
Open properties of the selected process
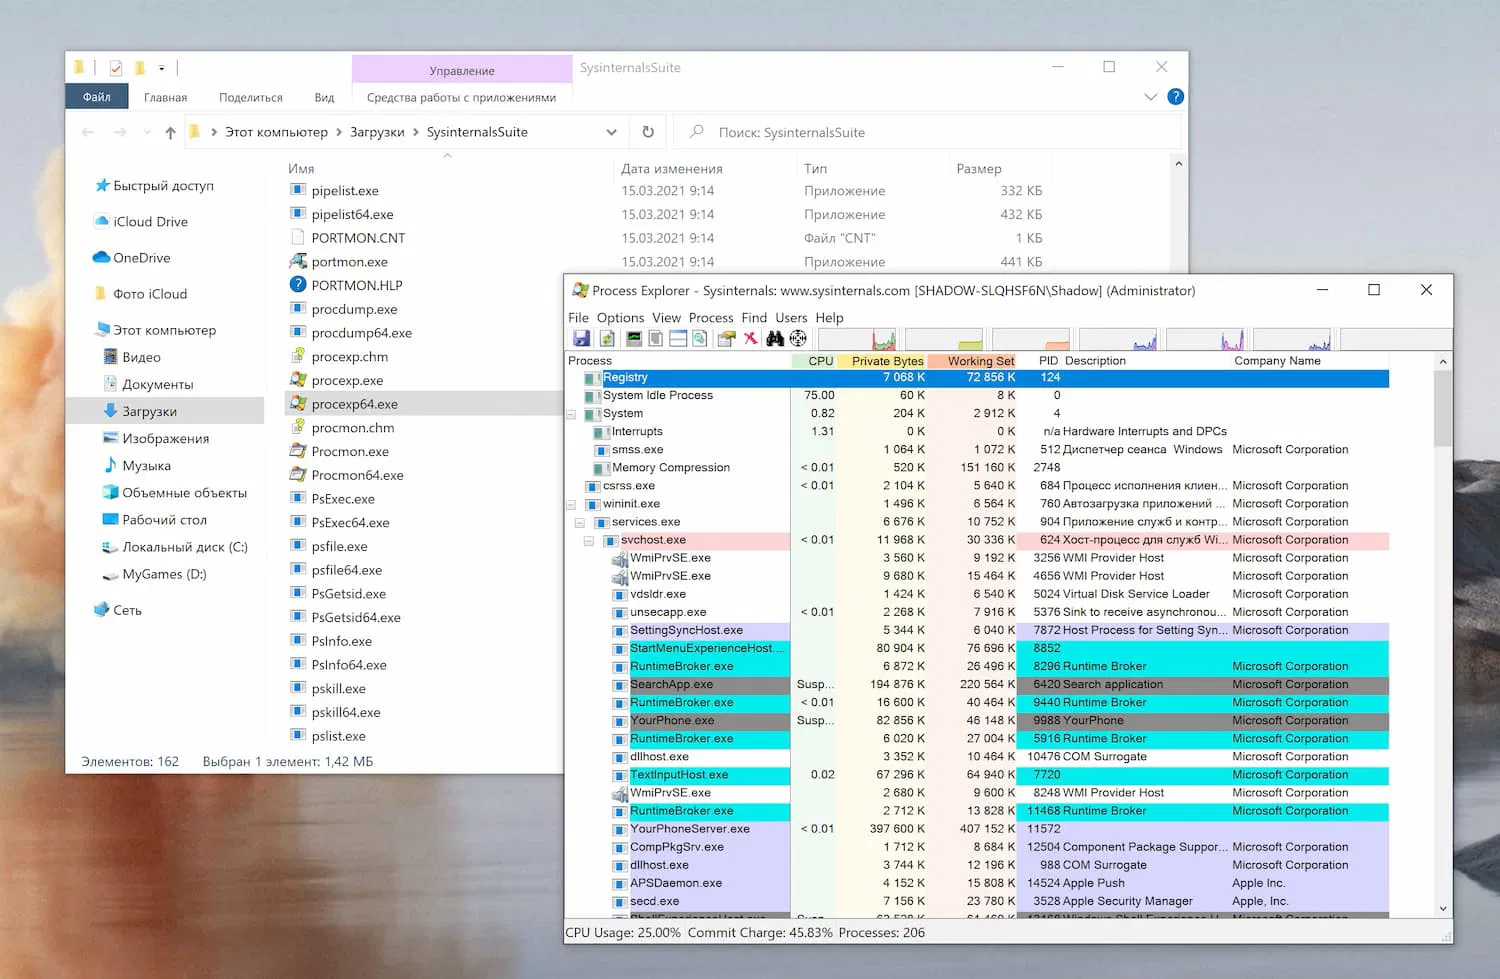[x=725, y=338]
